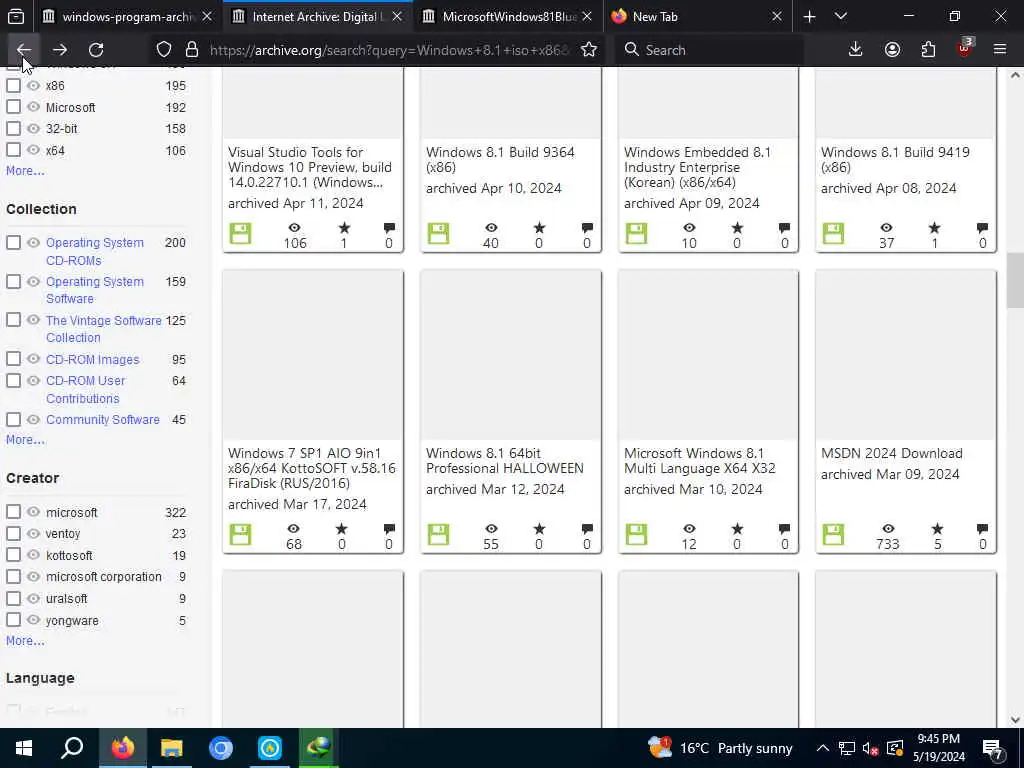Toggle the eye icon beside Community Software
The width and height of the screenshot is (1024, 768).
pyautogui.click(x=33, y=419)
